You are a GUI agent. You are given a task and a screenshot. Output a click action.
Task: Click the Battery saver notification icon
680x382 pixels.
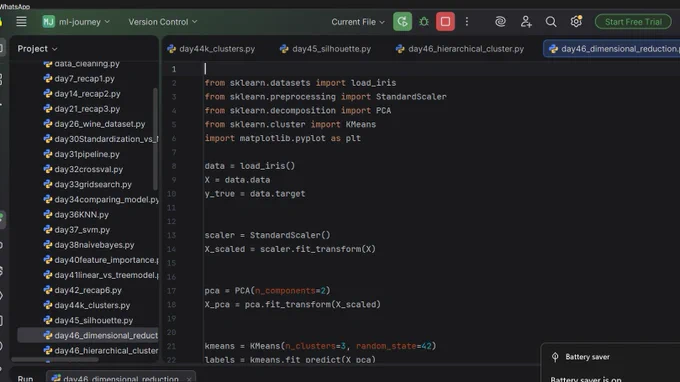click(x=555, y=357)
